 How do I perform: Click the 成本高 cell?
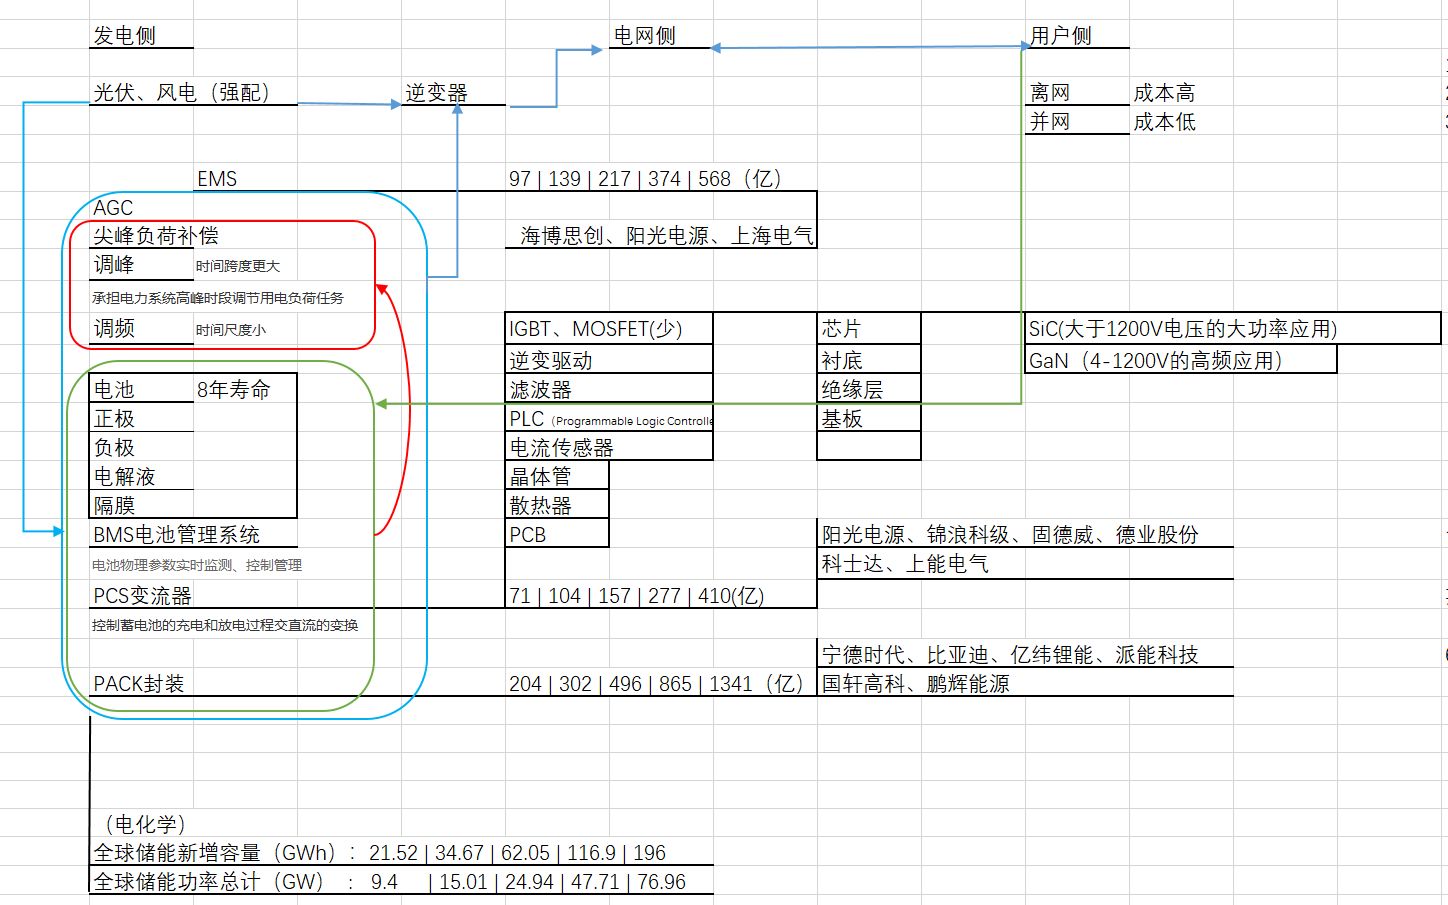pyautogui.click(x=1165, y=93)
